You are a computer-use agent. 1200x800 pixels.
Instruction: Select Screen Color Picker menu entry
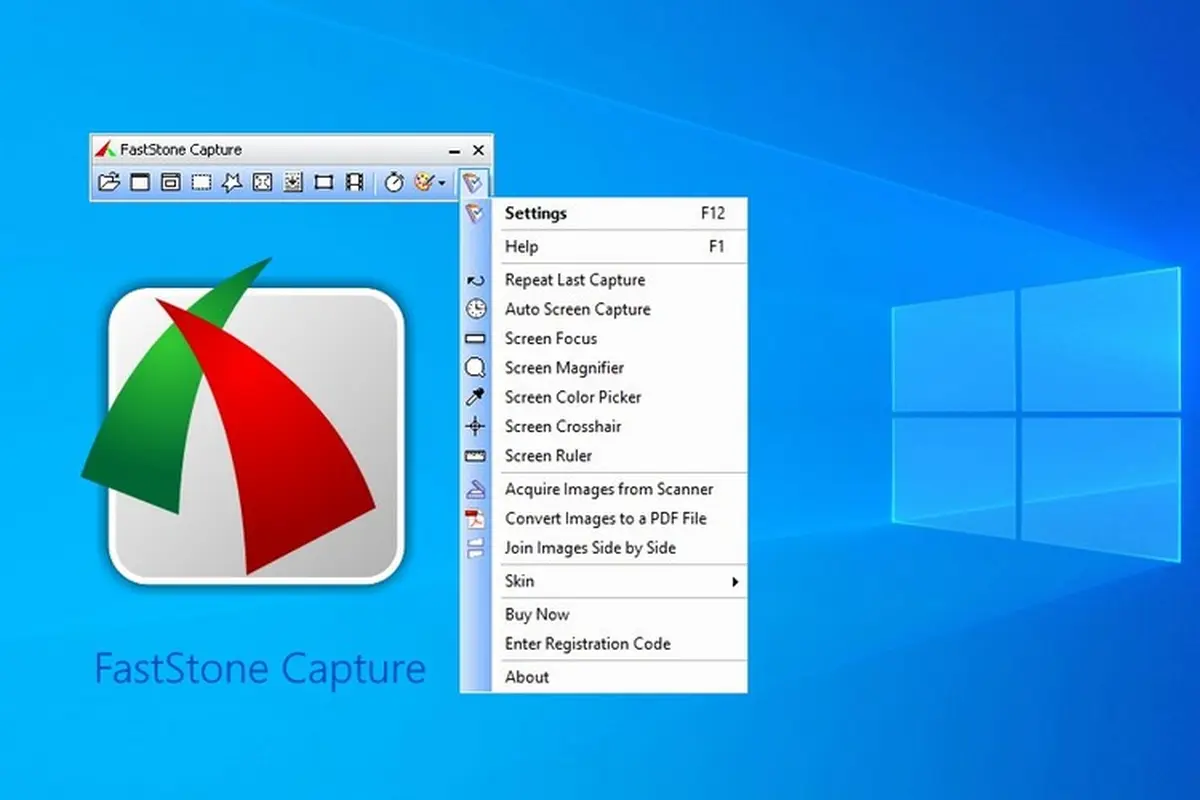click(x=573, y=397)
